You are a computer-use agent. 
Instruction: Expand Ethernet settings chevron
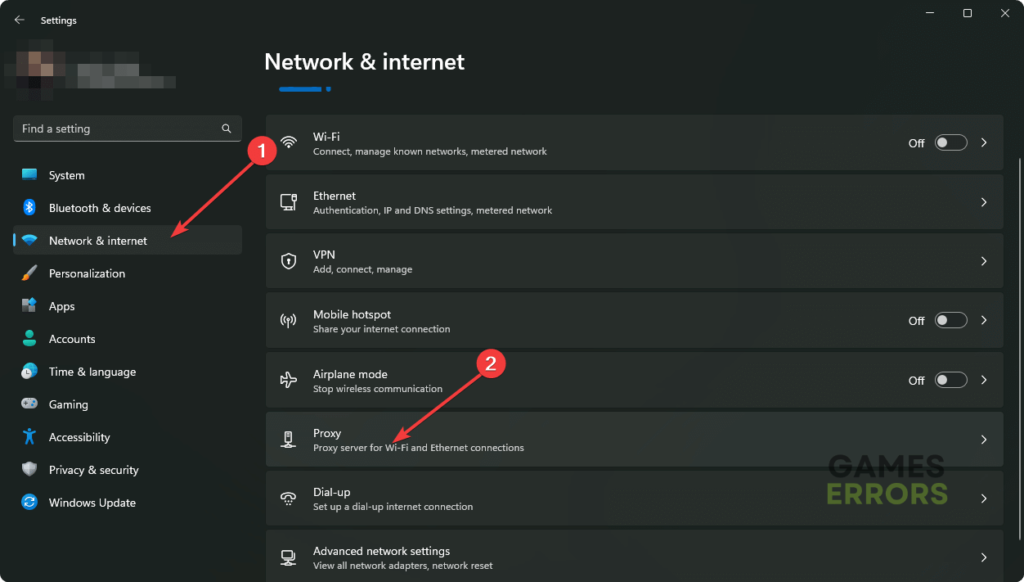coord(984,202)
